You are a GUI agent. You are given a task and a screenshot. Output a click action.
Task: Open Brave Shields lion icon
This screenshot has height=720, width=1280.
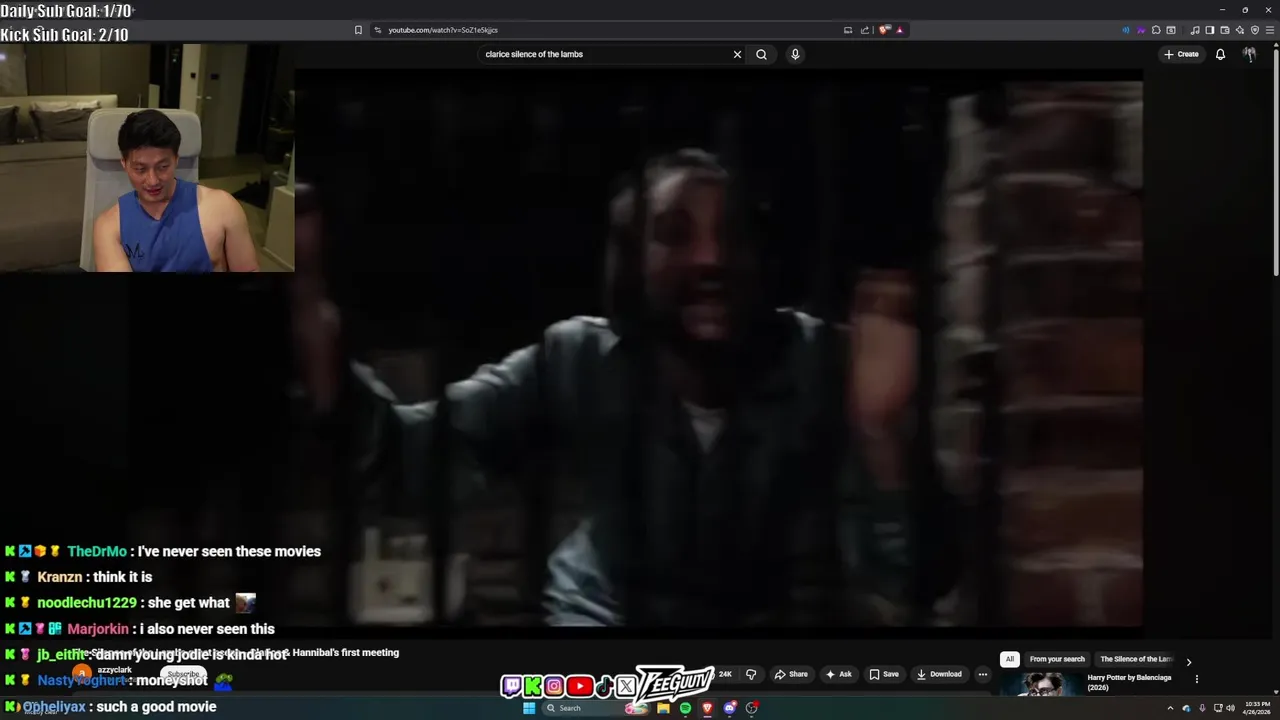[x=884, y=30]
